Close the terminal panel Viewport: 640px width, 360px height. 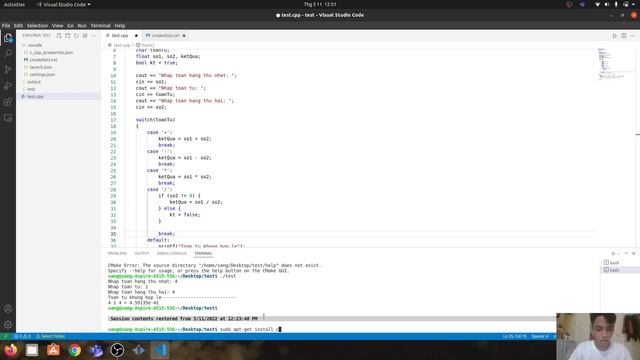click(634, 253)
